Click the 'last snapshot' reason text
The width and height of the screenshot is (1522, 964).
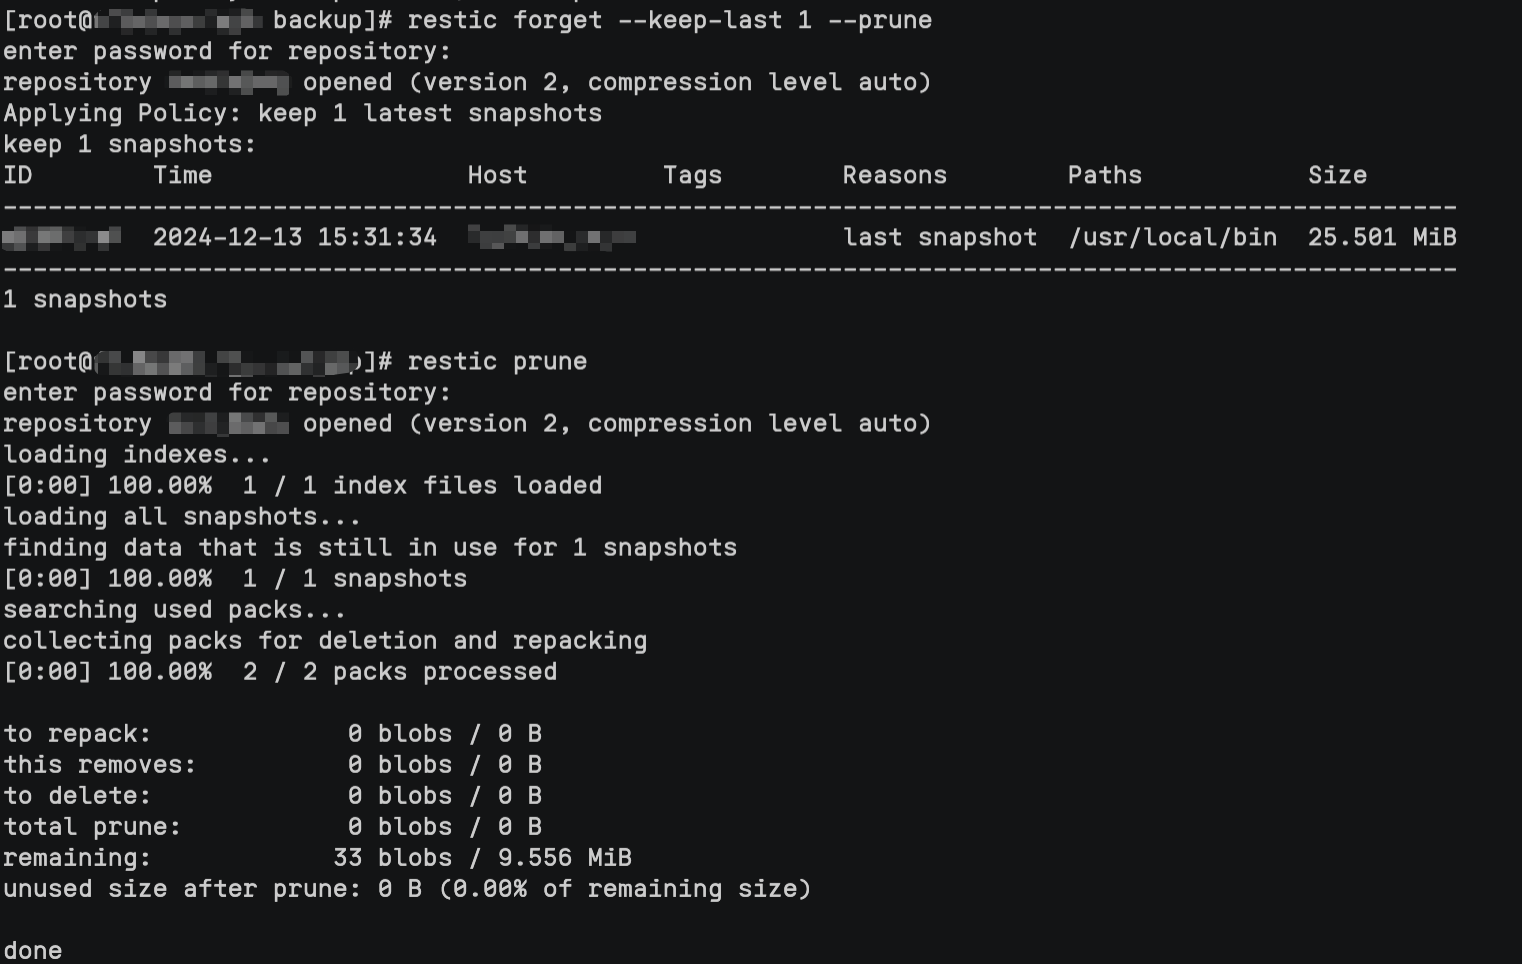click(939, 237)
